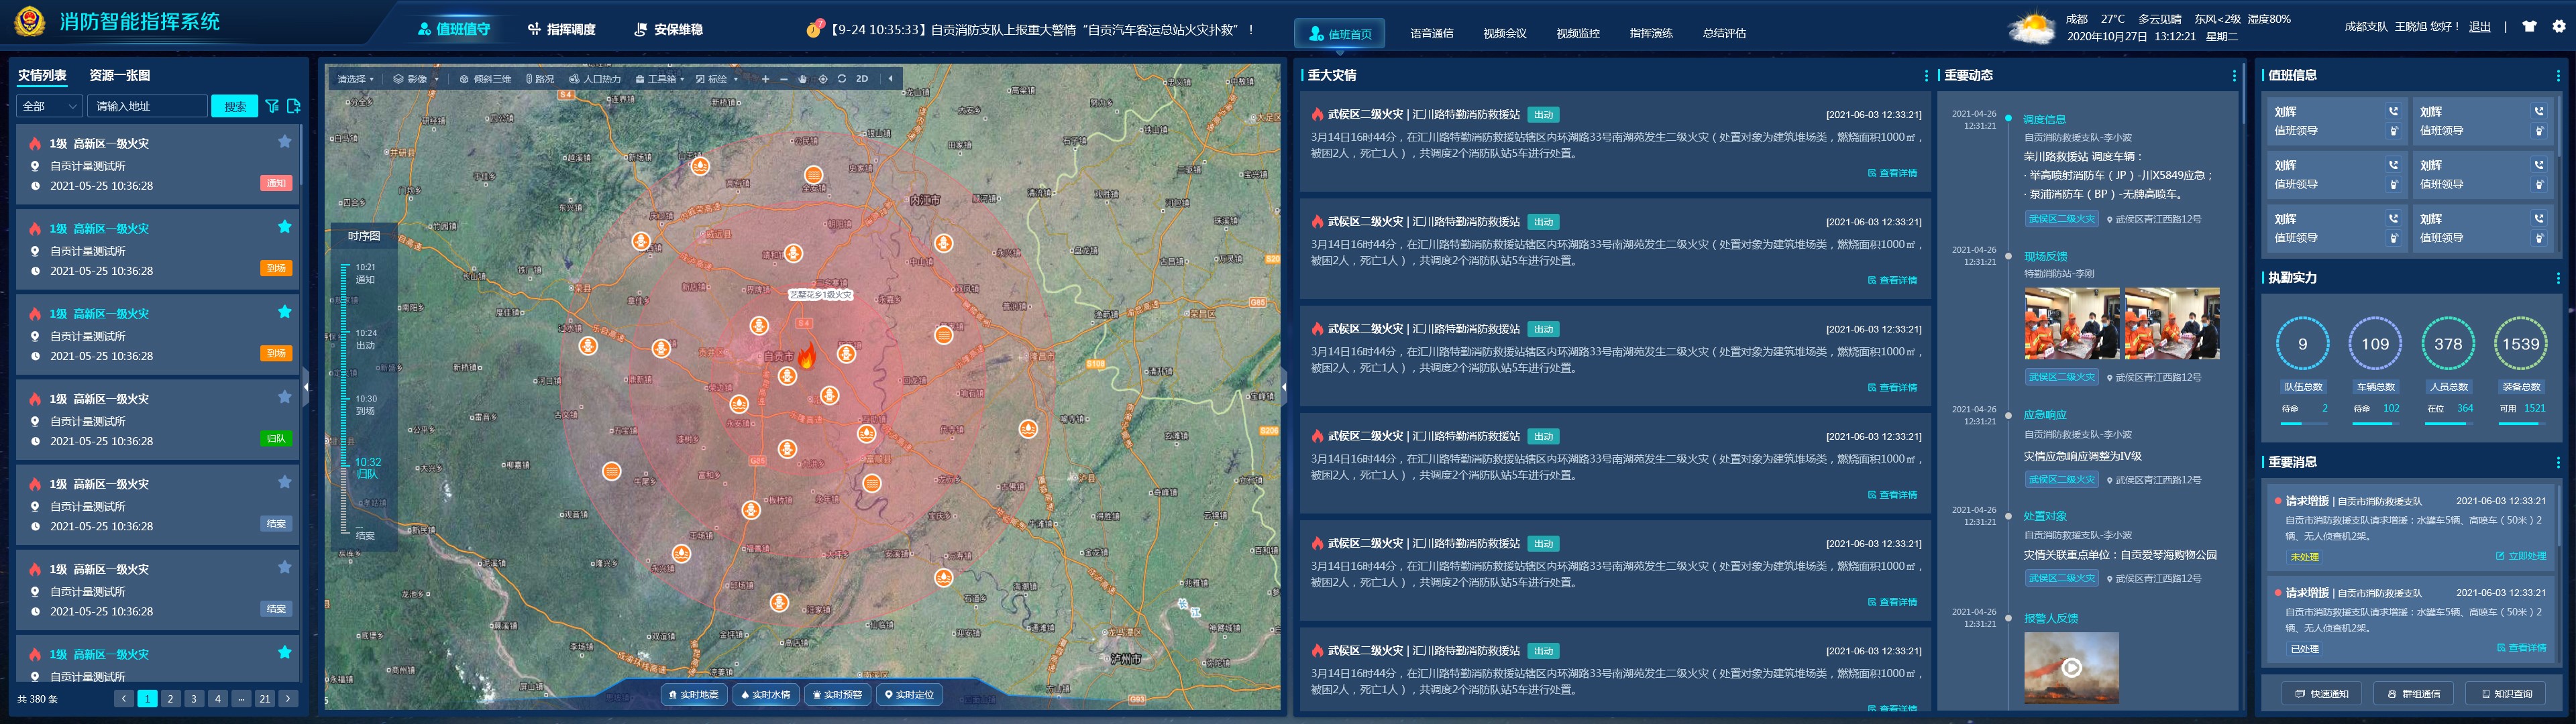Click the 请输入地址 address input field

pos(146,106)
